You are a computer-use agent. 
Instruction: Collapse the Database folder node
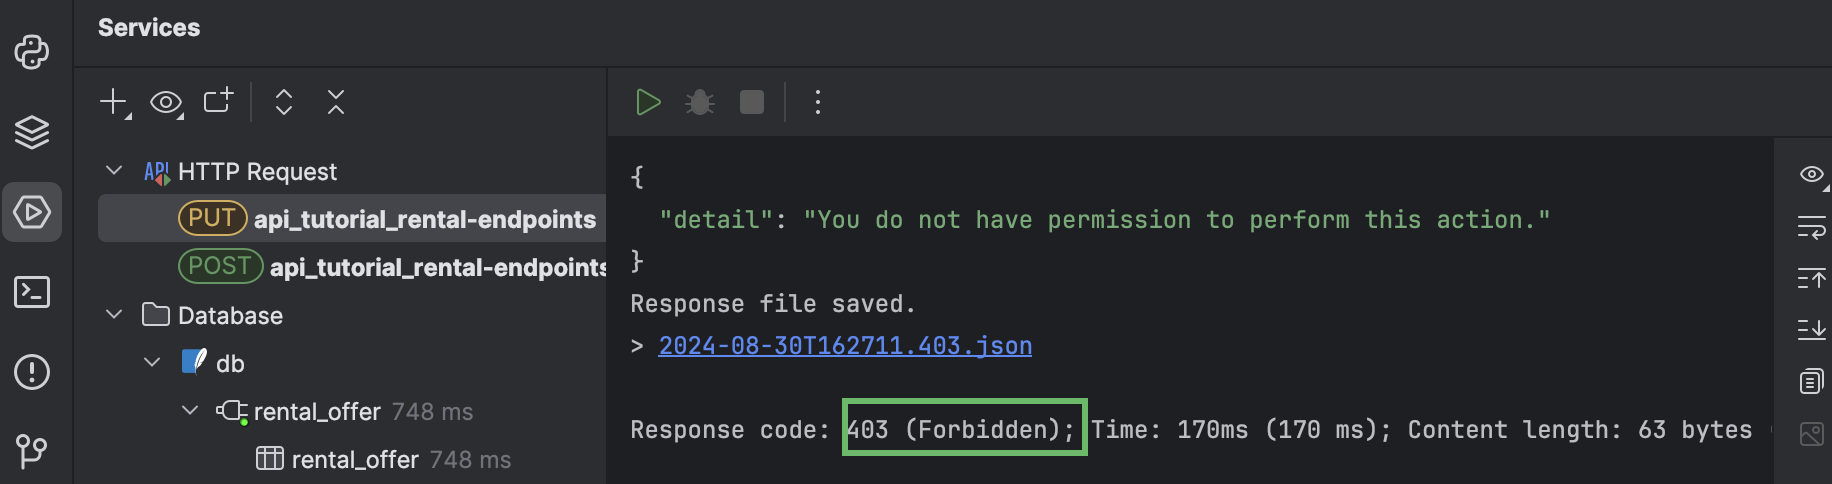114,315
